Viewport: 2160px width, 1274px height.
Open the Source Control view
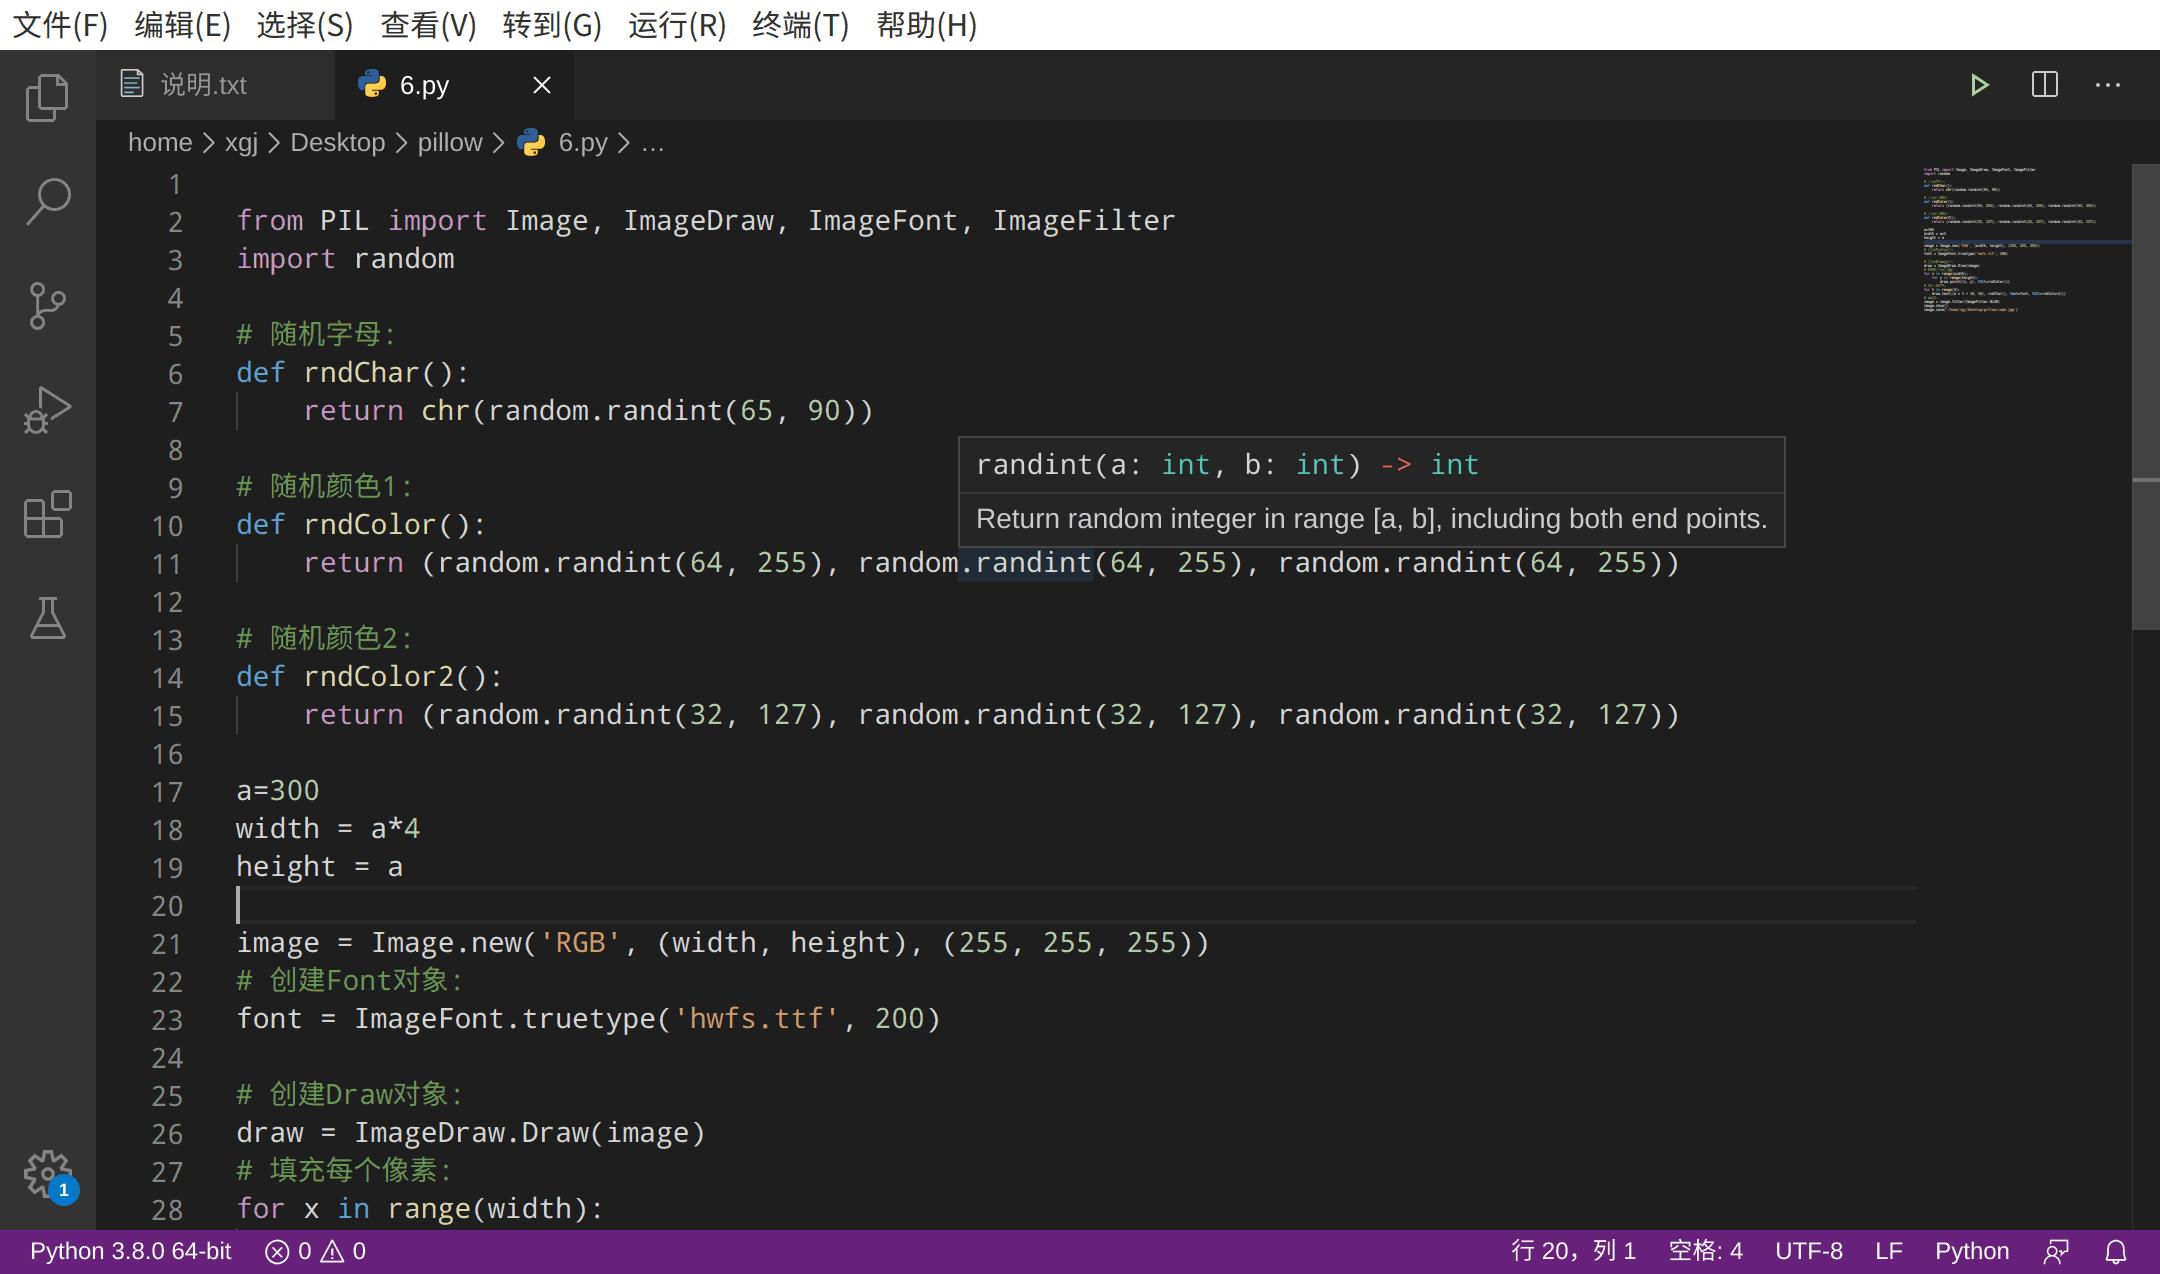(47, 305)
